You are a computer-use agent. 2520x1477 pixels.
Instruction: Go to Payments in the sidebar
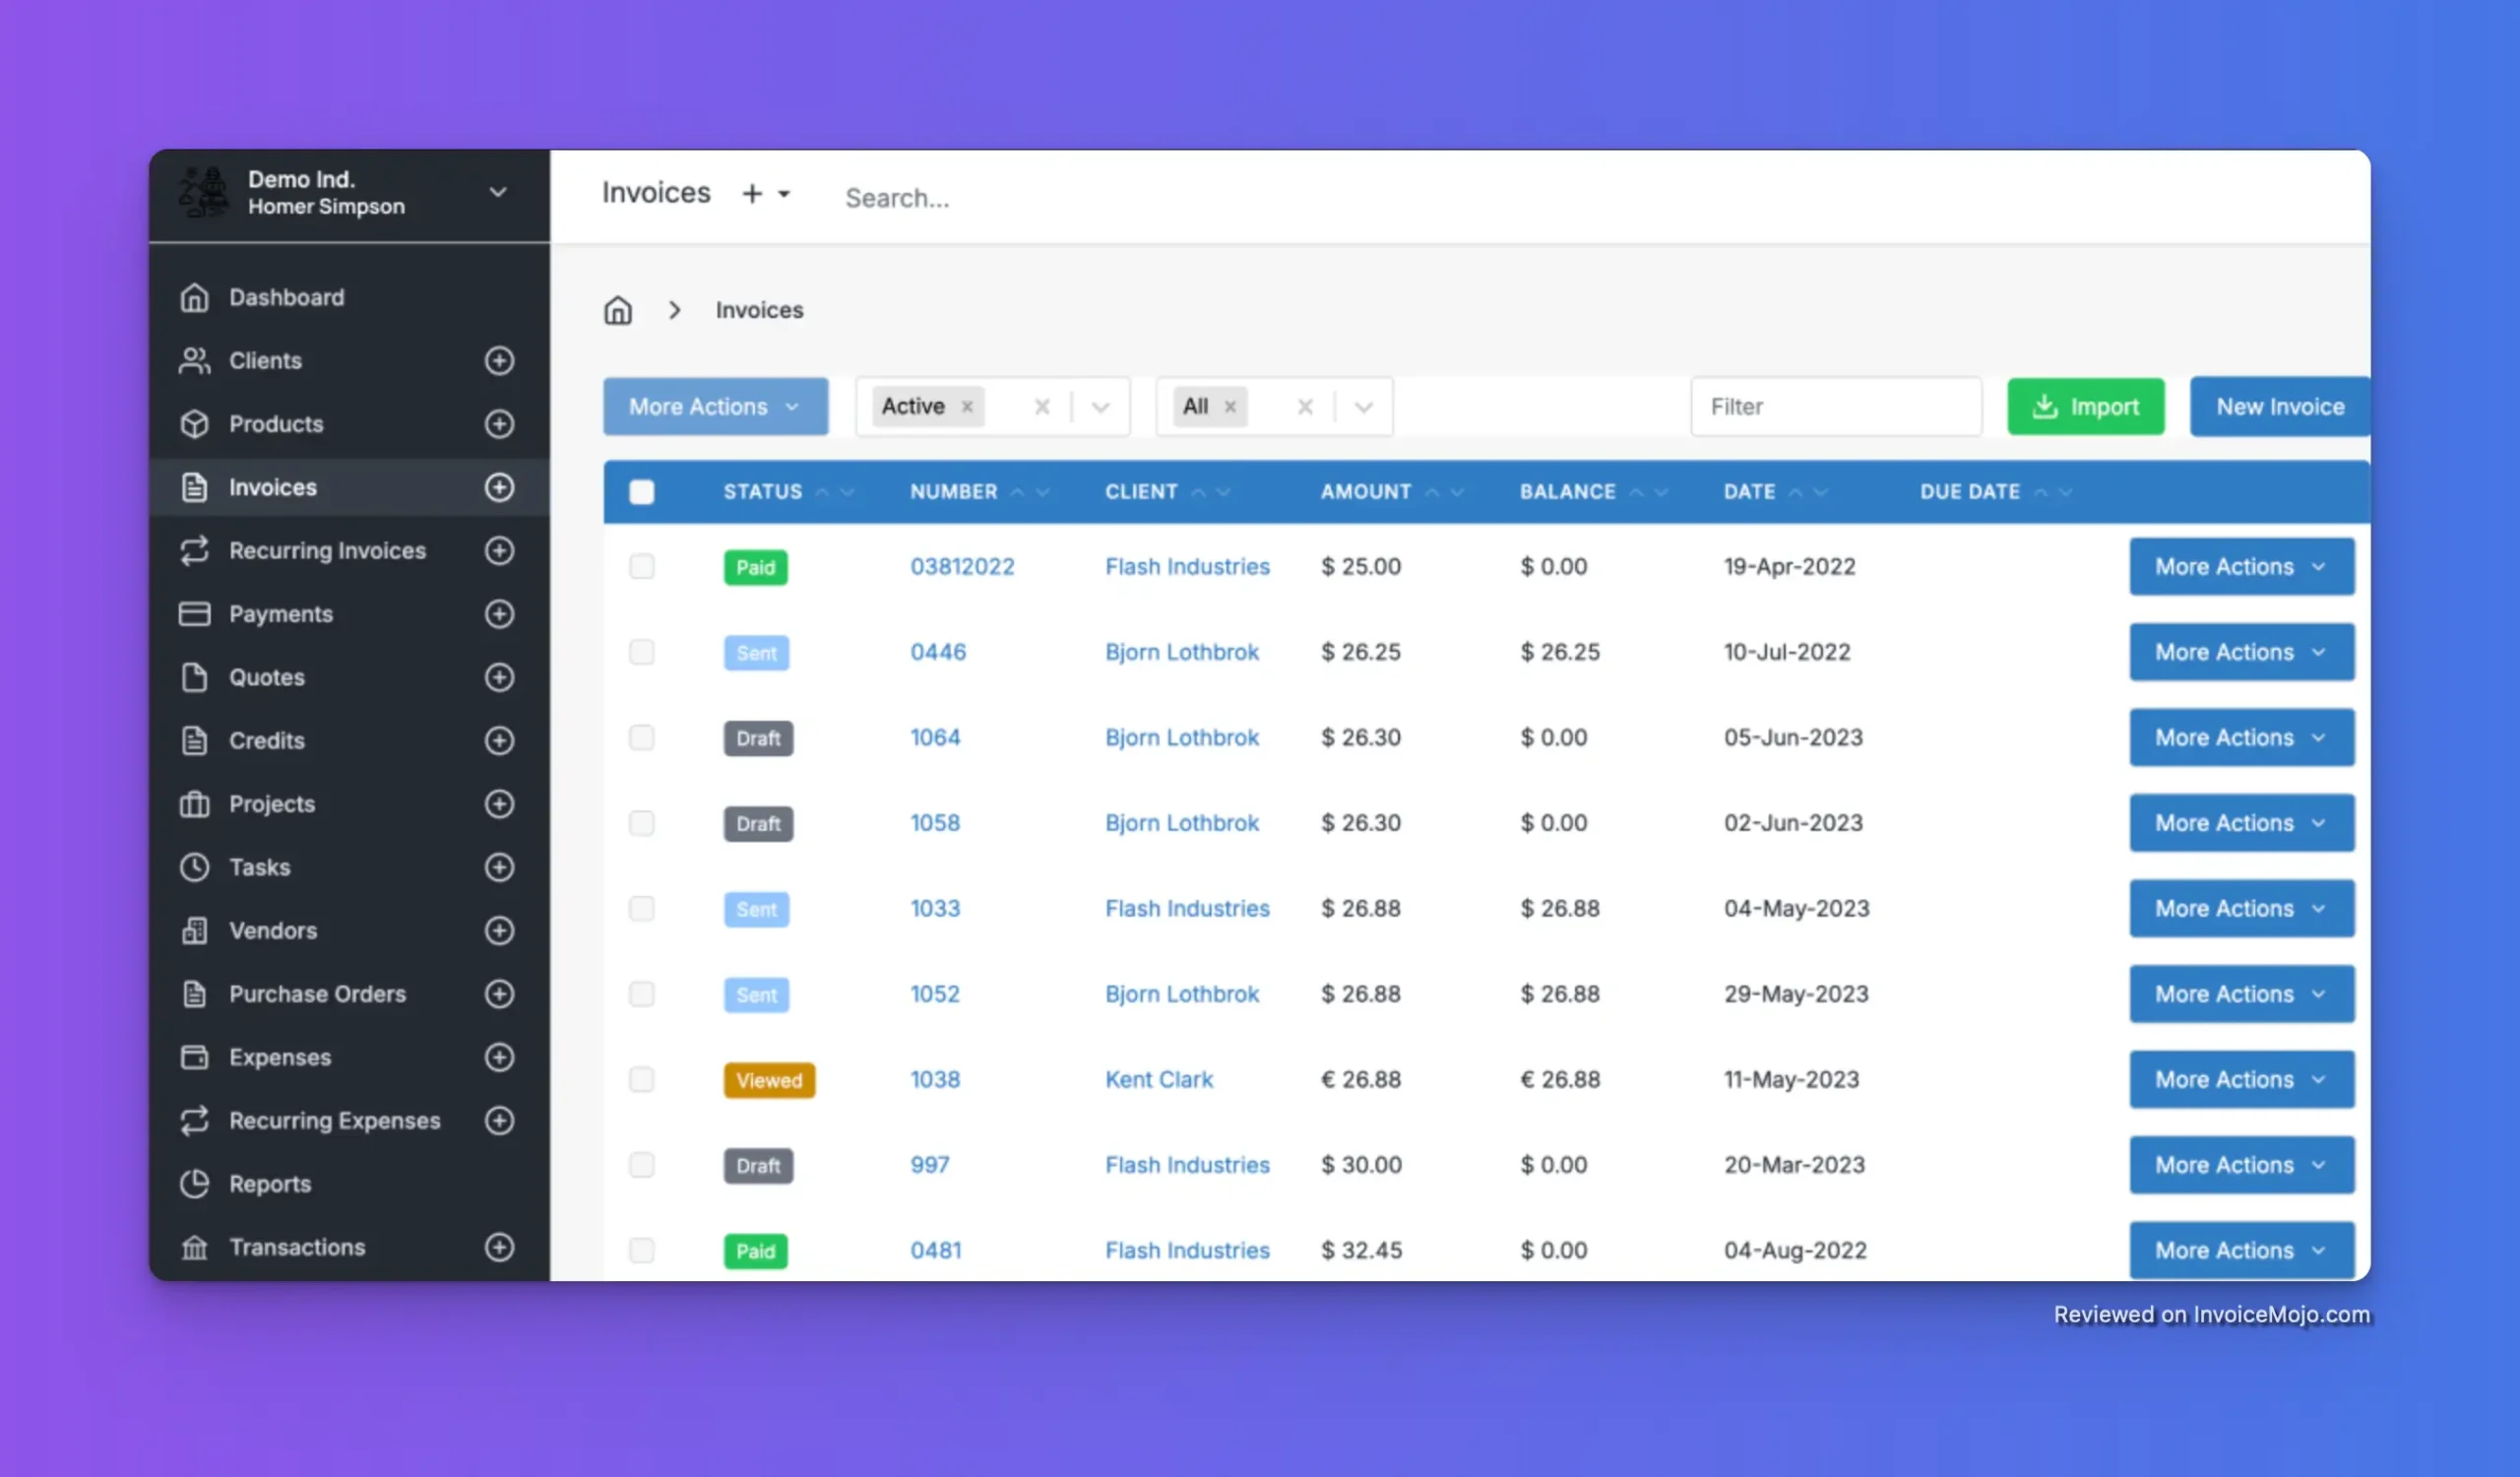280,614
